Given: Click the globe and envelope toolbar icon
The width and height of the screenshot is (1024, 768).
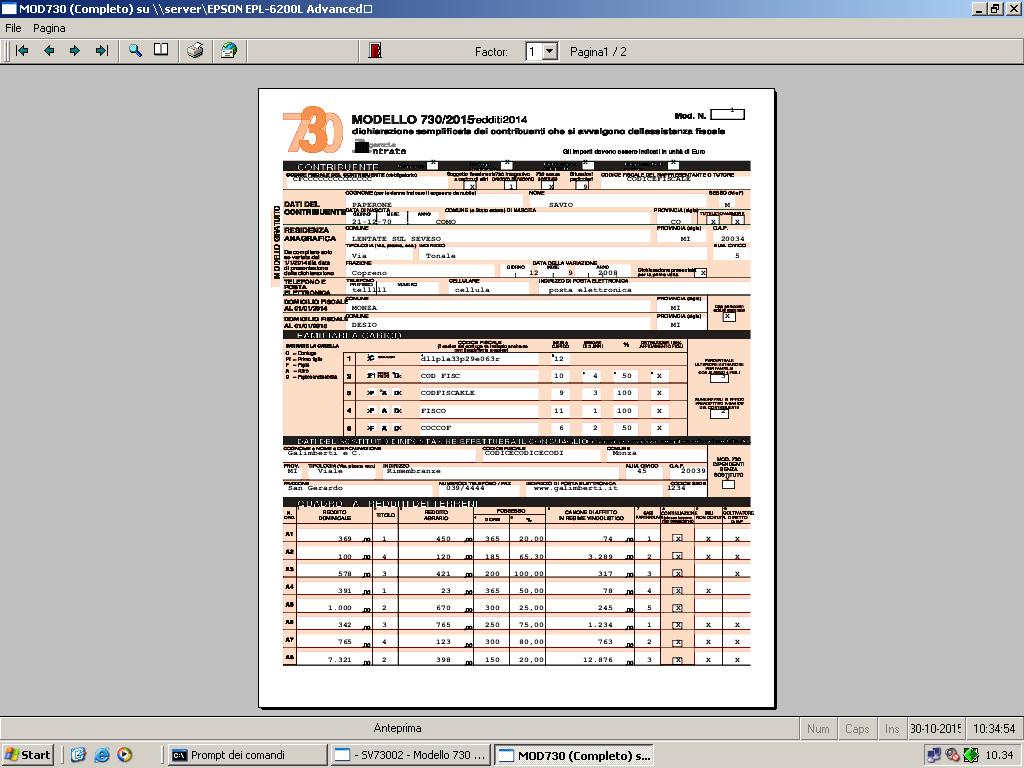Looking at the screenshot, I should click(229, 51).
